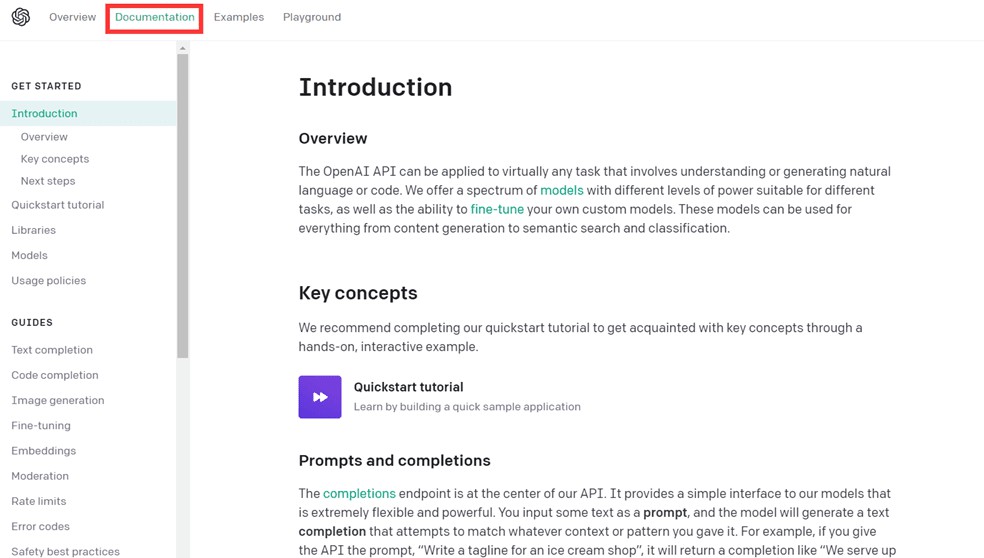Jump to Next steps in sidebar
Screen dimensions: 984x558
point(48,181)
